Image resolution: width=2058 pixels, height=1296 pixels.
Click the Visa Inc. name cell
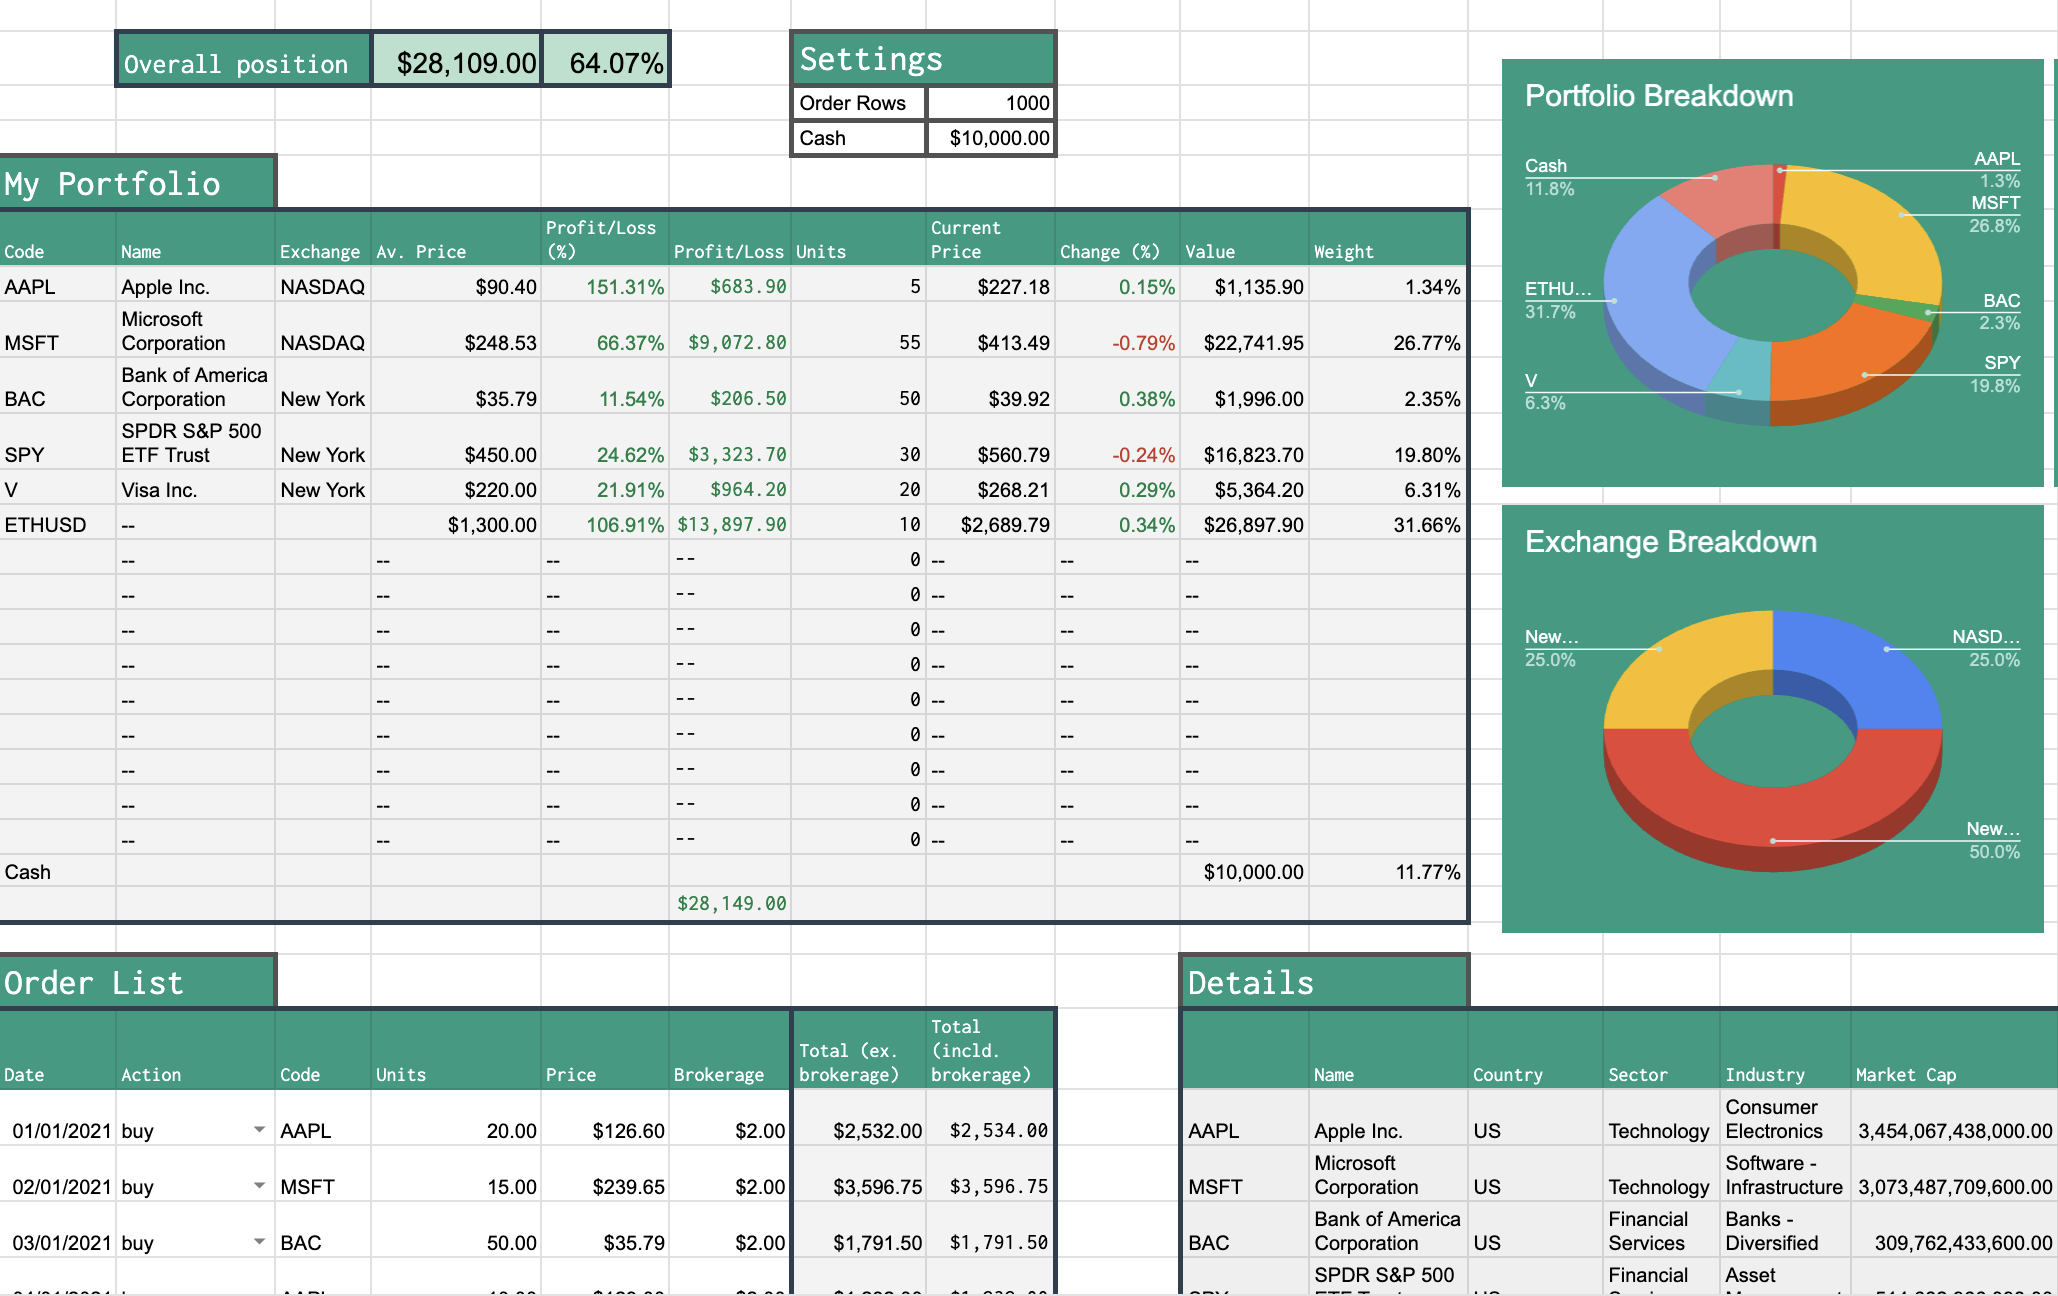(196, 489)
